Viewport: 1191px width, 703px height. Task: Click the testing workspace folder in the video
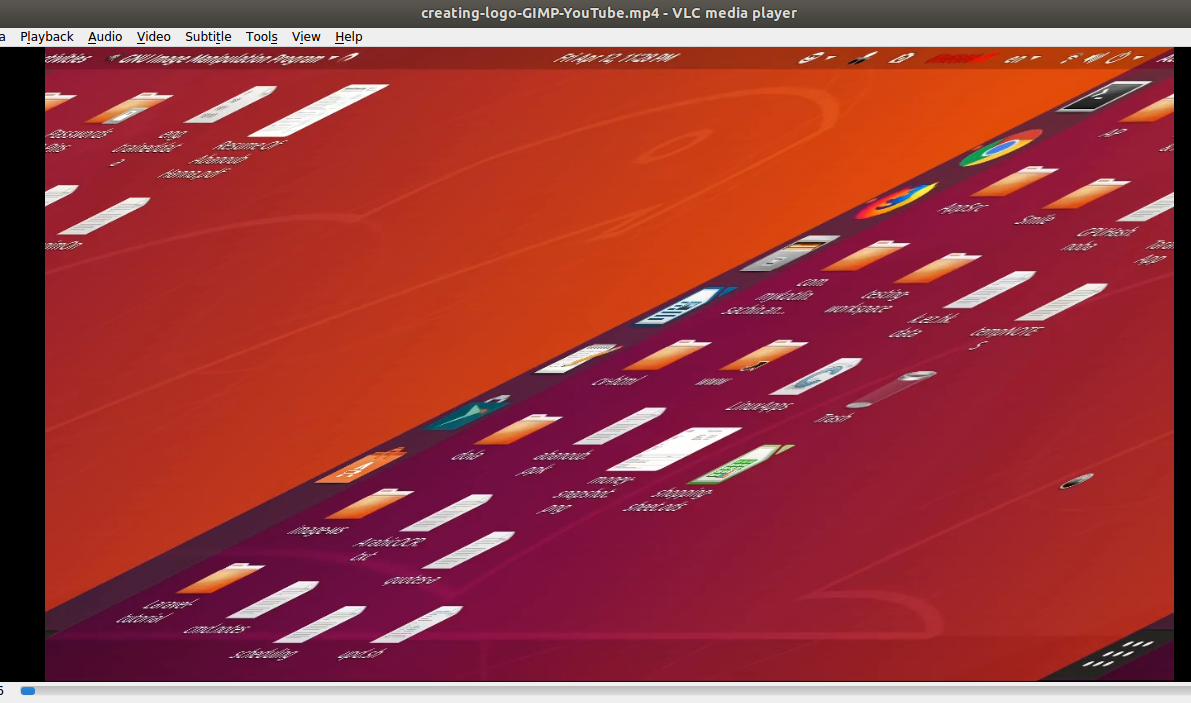pyautogui.click(x=939, y=269)
